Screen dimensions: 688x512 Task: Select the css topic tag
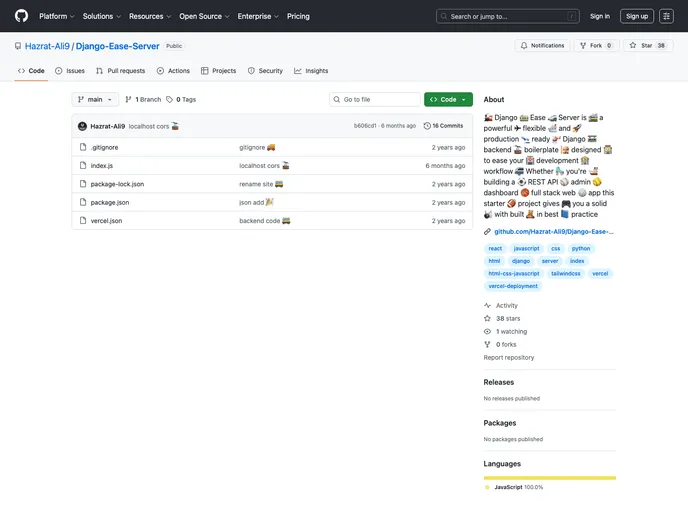point(555,249)
